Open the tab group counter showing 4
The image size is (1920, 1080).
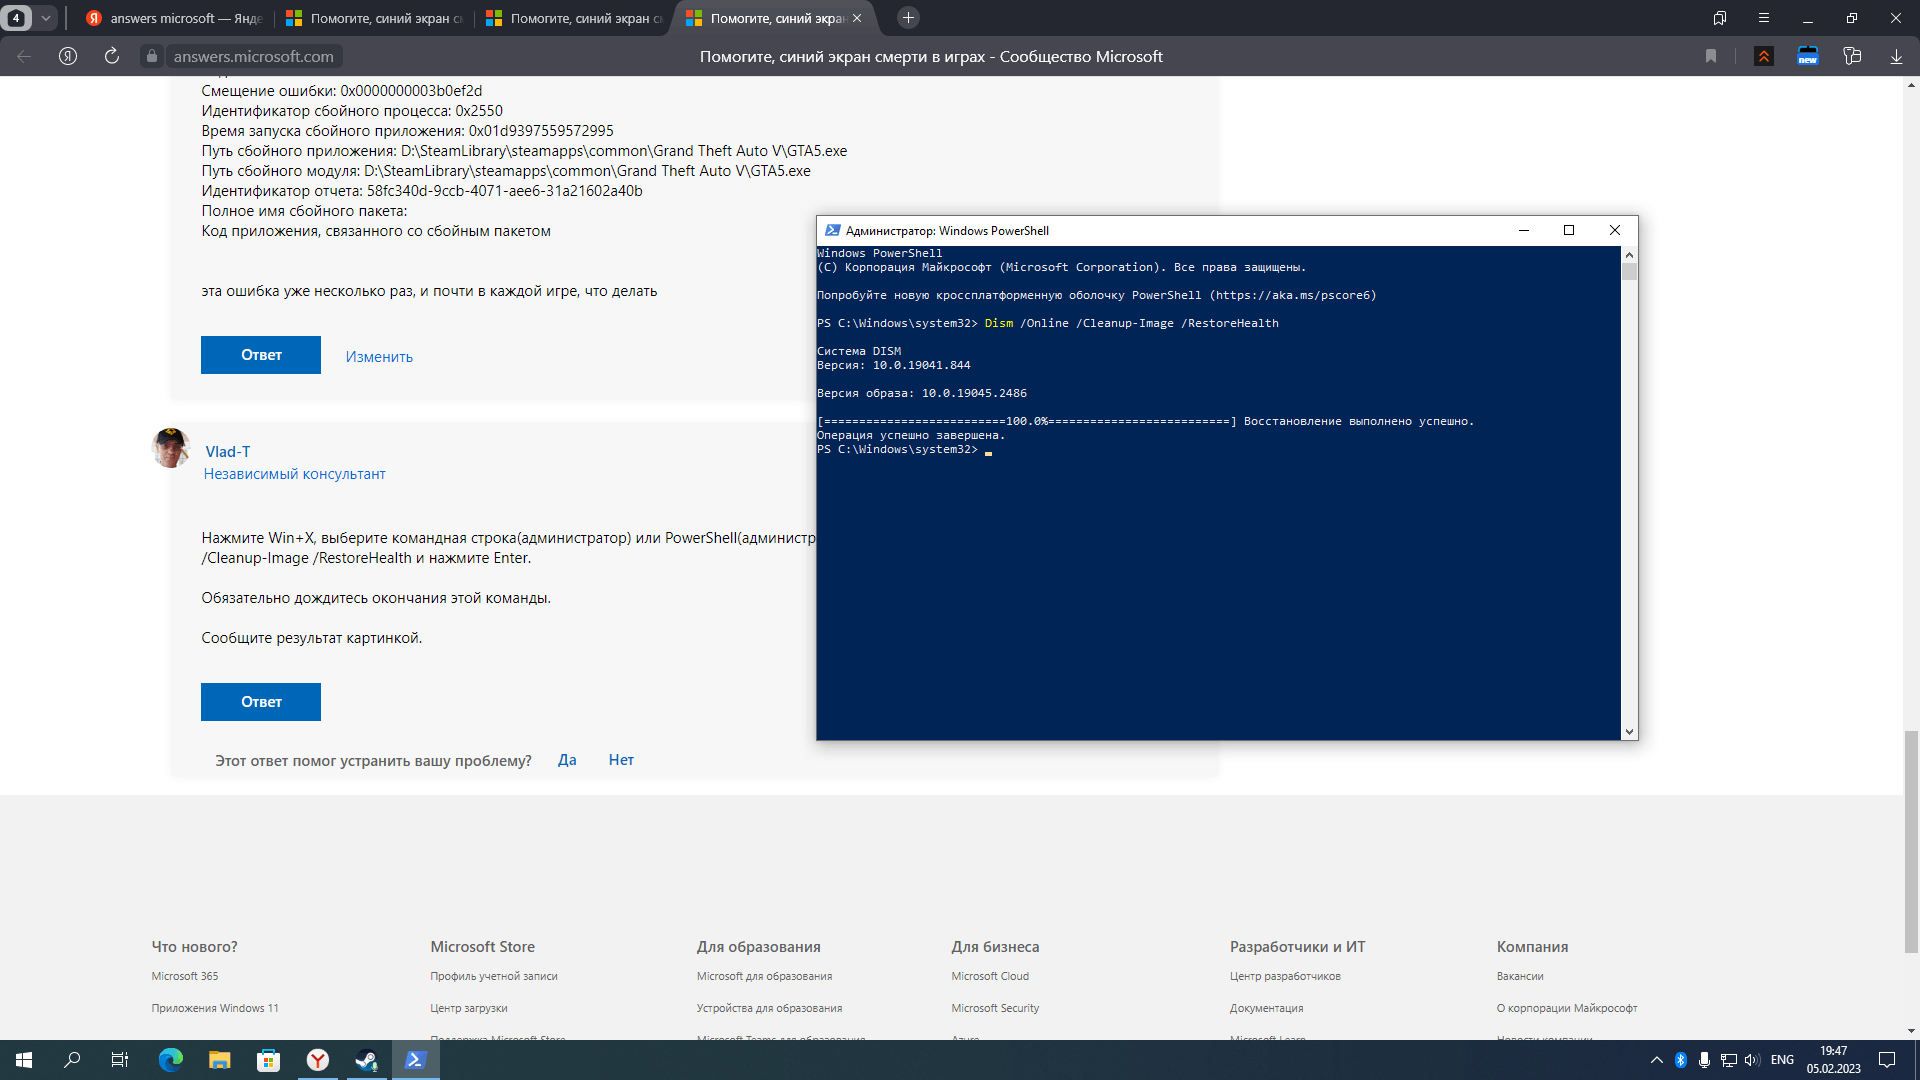pos(16,18)
